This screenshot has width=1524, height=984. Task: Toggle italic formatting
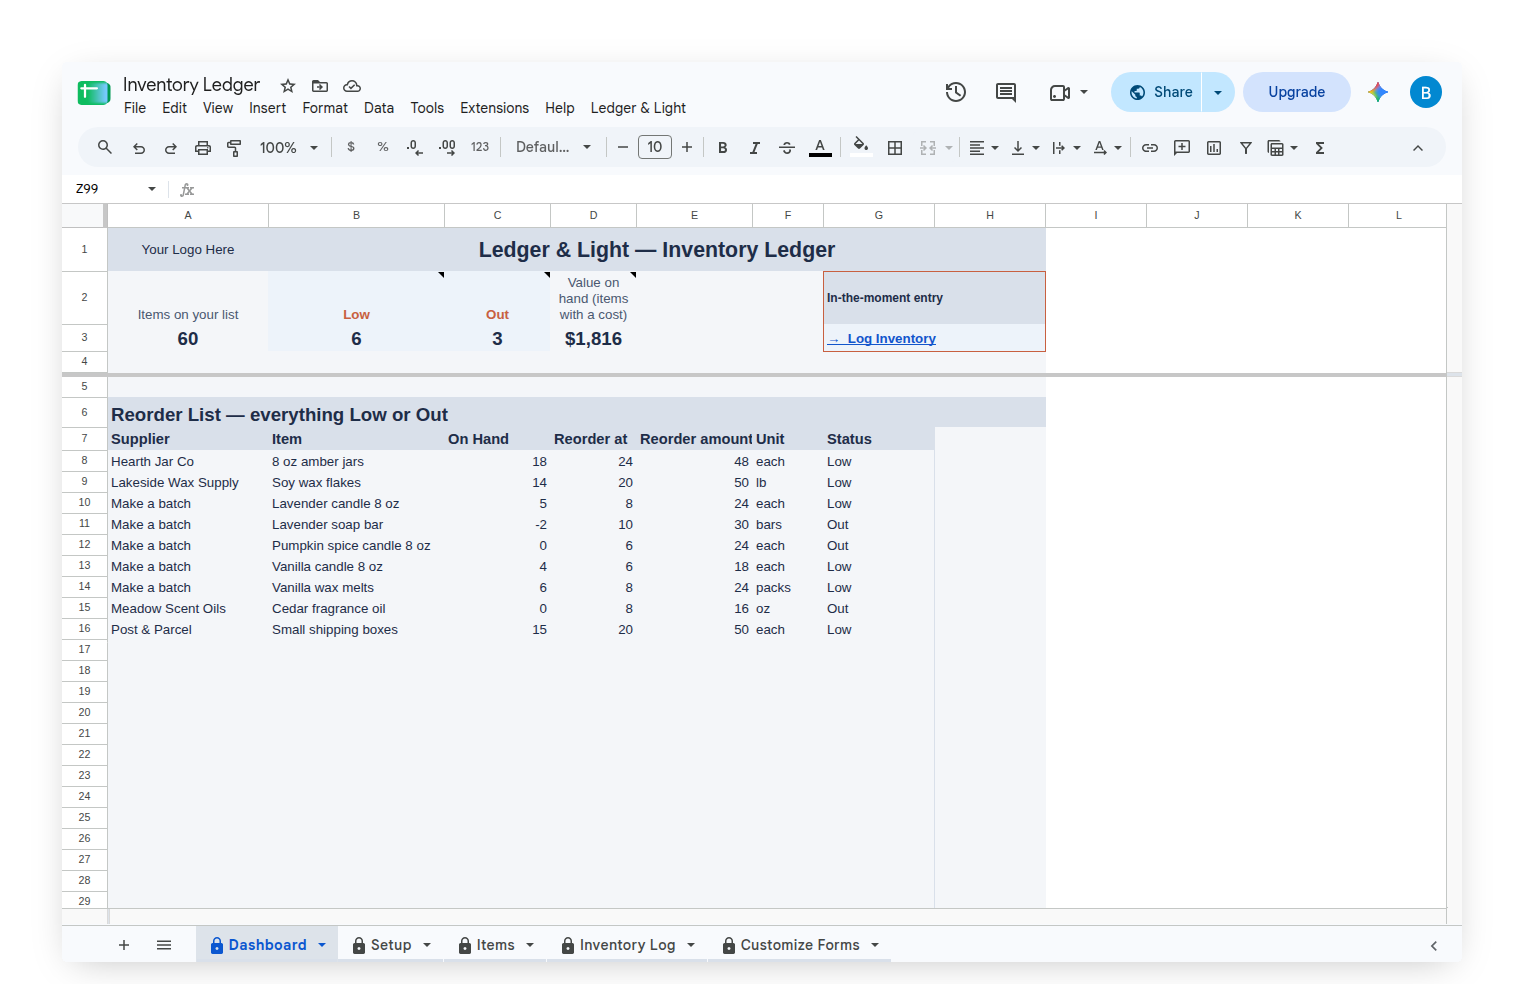755,148
